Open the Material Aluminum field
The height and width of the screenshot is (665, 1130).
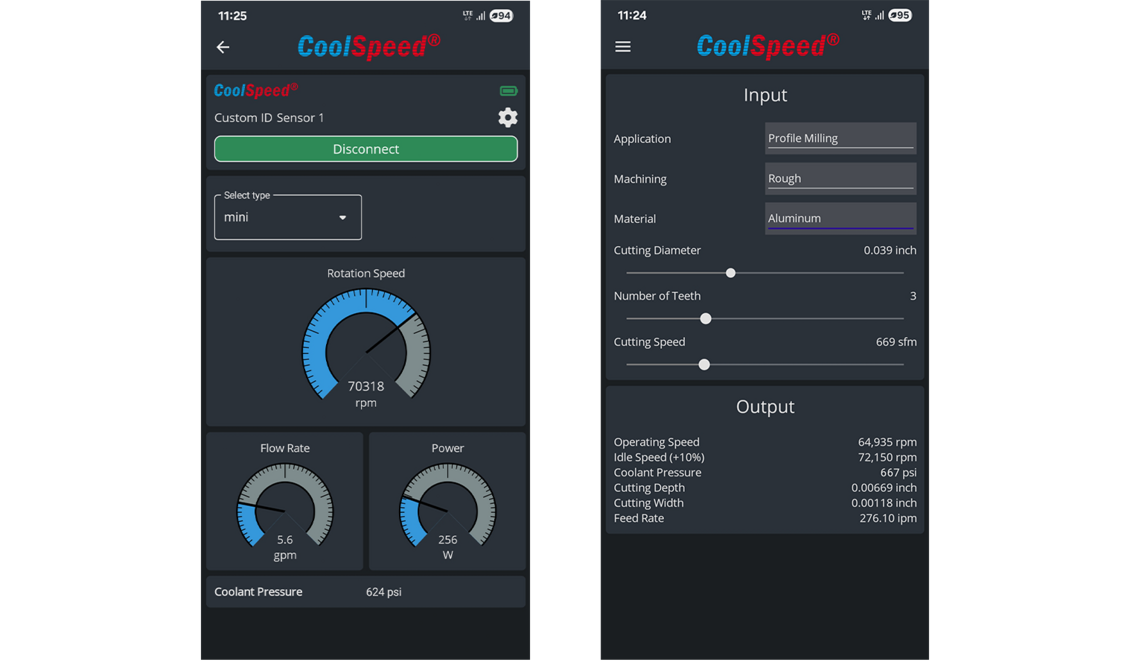pyautogui.click(x=840, y=218)
